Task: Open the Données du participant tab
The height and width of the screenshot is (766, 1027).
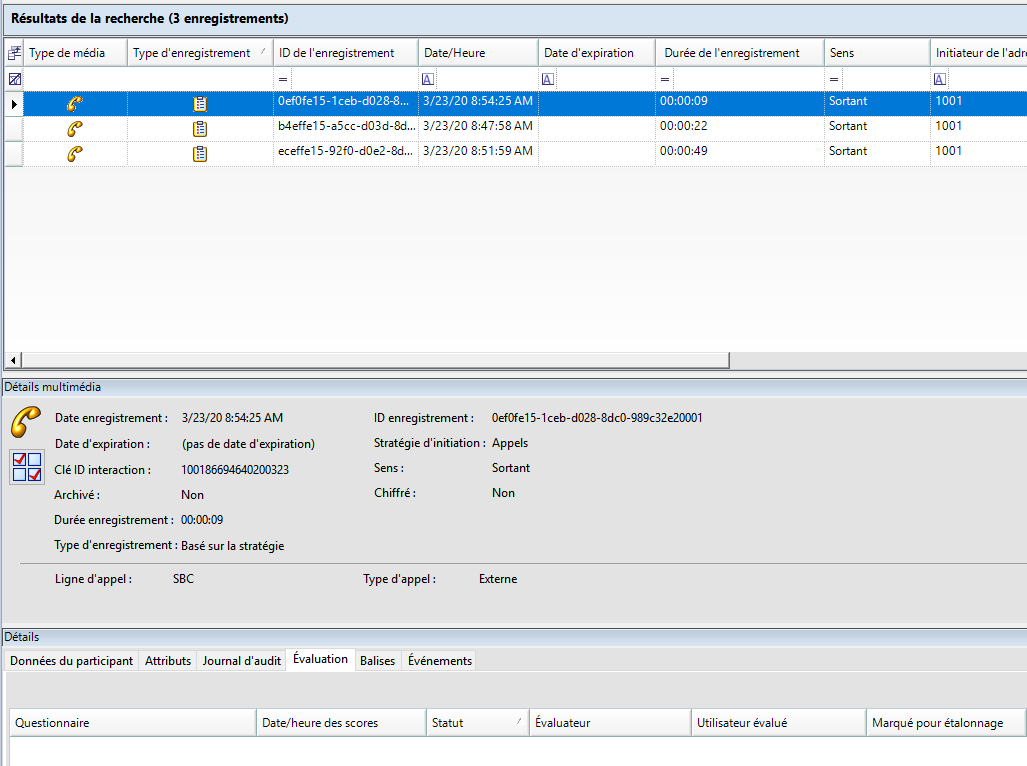Action: pos(71,661)
